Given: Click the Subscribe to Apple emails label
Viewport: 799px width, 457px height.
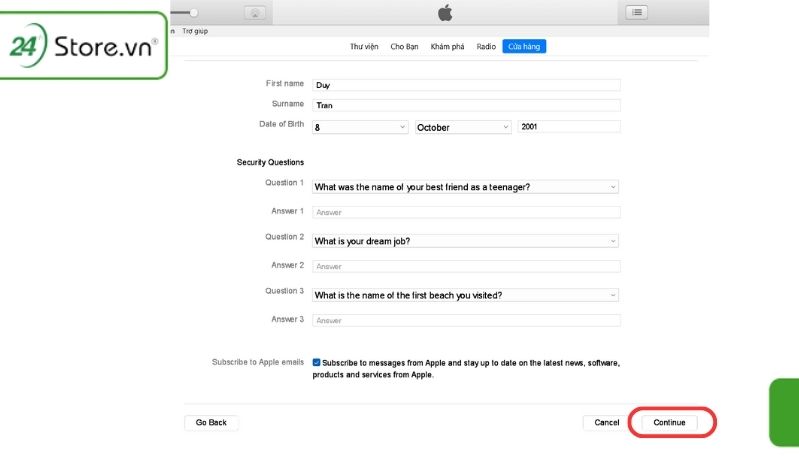Looking at the screenshot, I should tap(258, 362).
